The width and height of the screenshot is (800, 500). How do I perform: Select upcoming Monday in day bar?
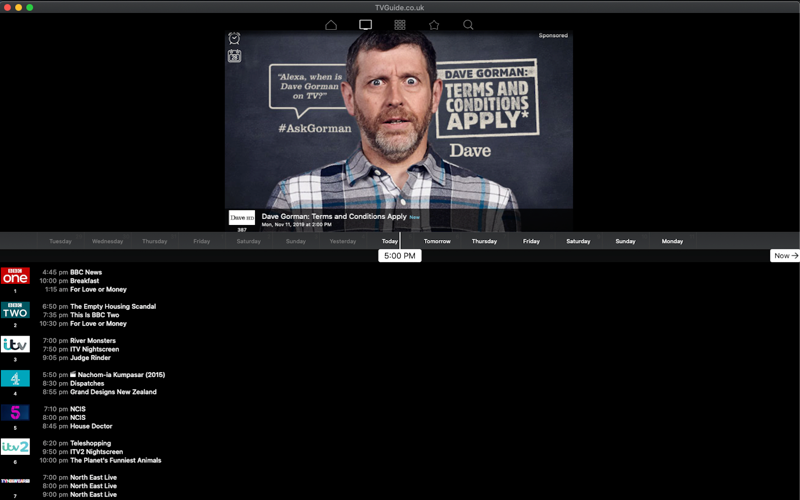click(x=672, y=241)
